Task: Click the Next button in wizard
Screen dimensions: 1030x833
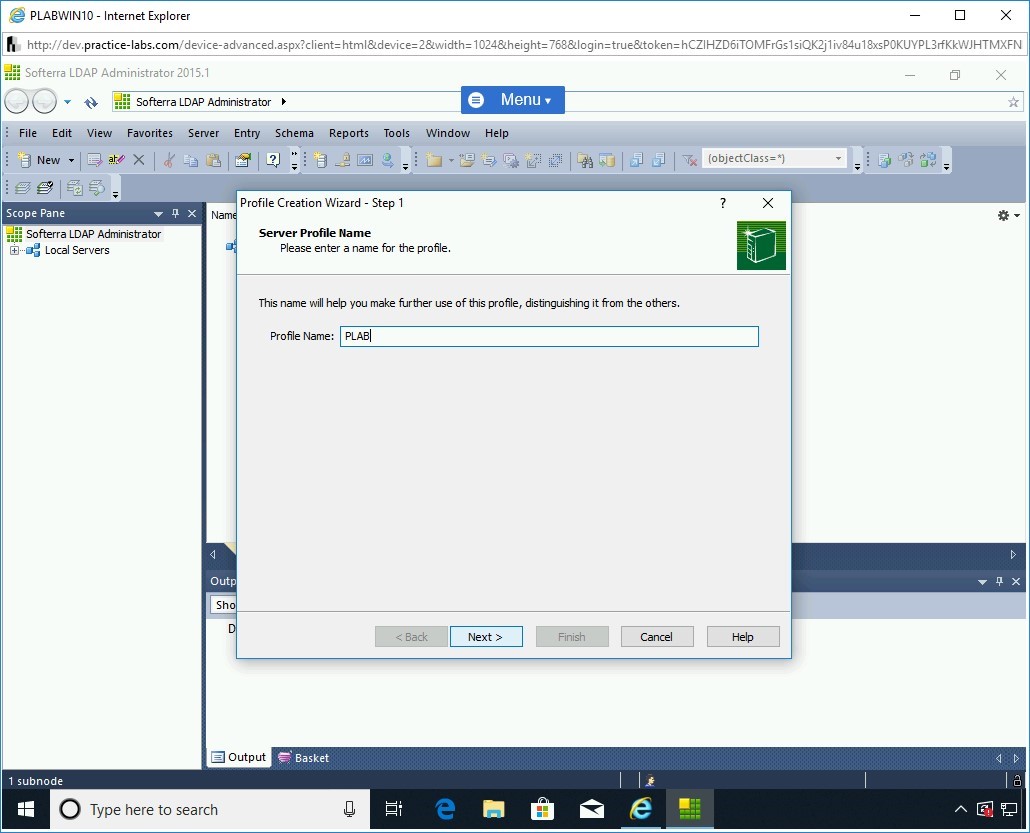Action: [486, 637]
